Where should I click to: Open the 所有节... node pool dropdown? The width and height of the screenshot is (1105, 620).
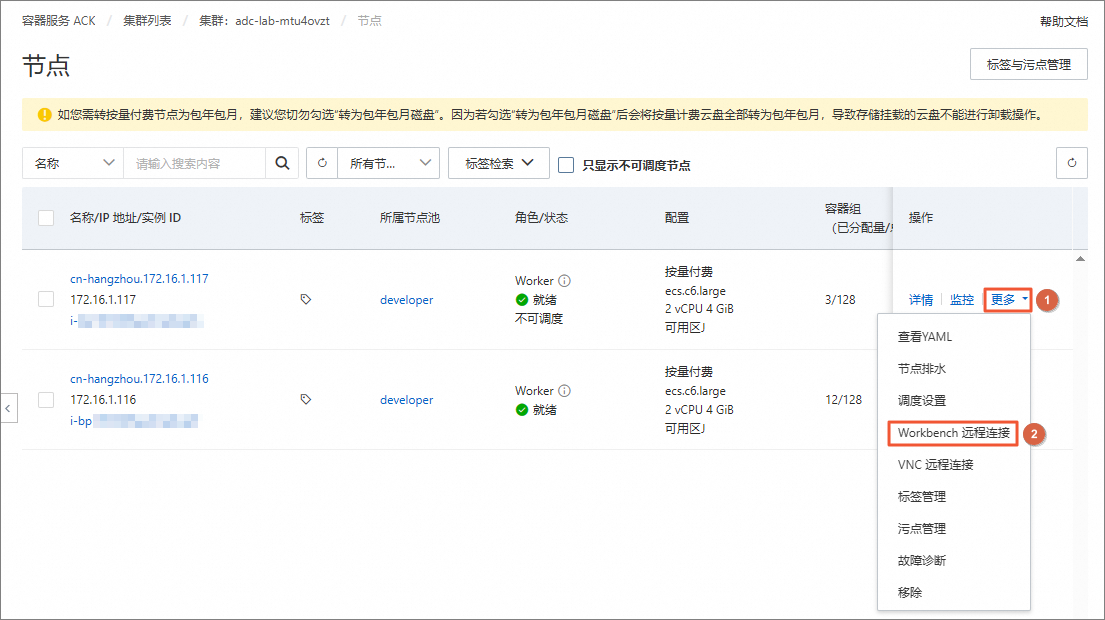point(389,163)
